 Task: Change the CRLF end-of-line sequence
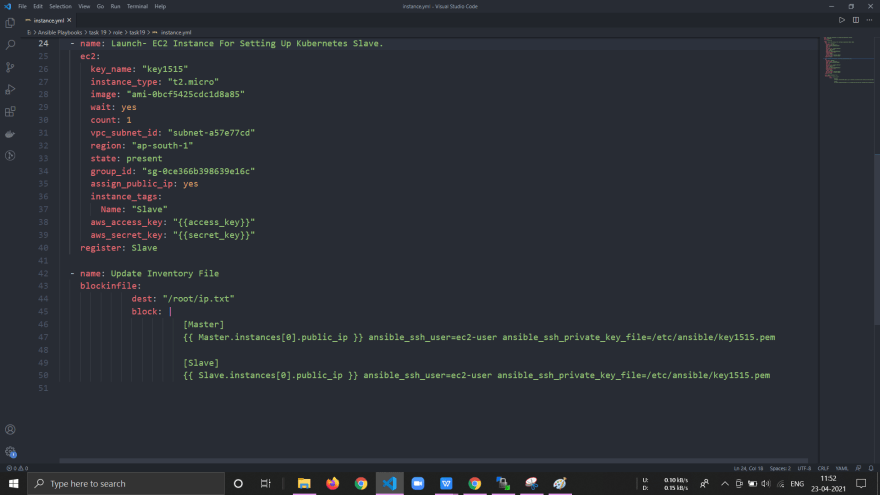[x=823, y=468]
